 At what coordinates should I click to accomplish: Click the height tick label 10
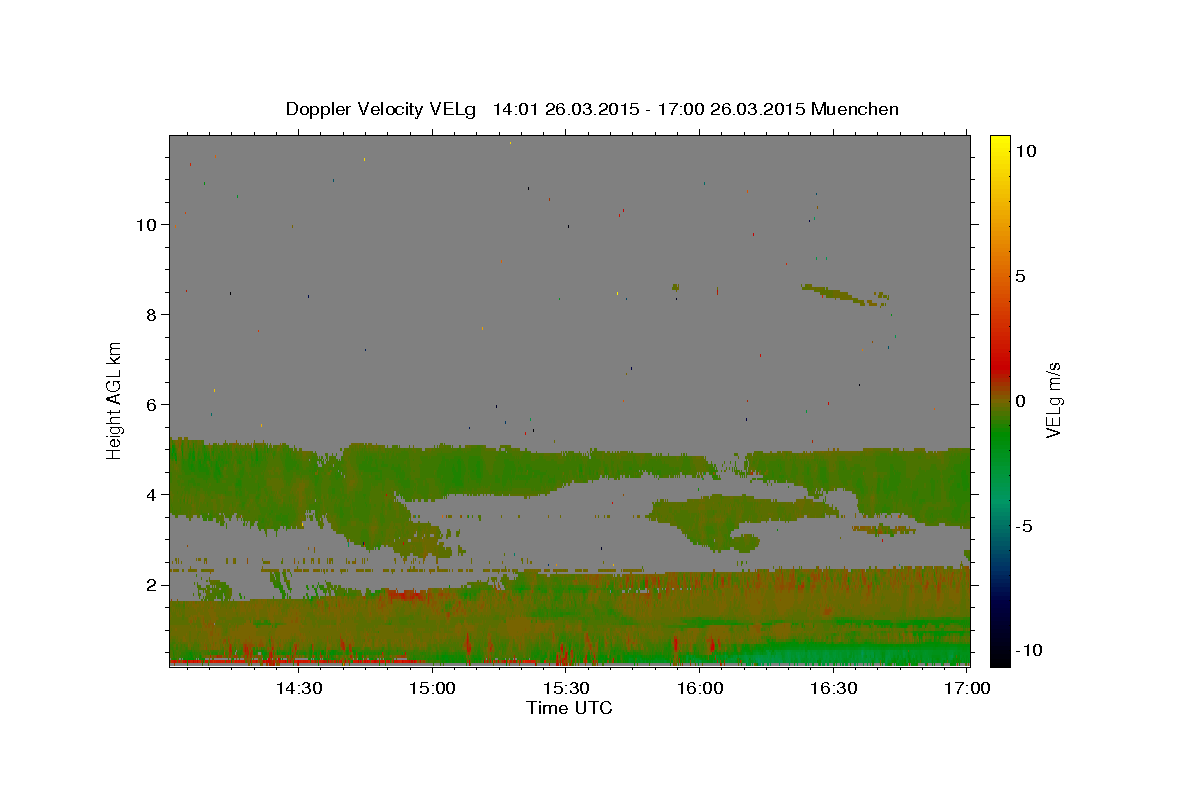tap(147, 224)
